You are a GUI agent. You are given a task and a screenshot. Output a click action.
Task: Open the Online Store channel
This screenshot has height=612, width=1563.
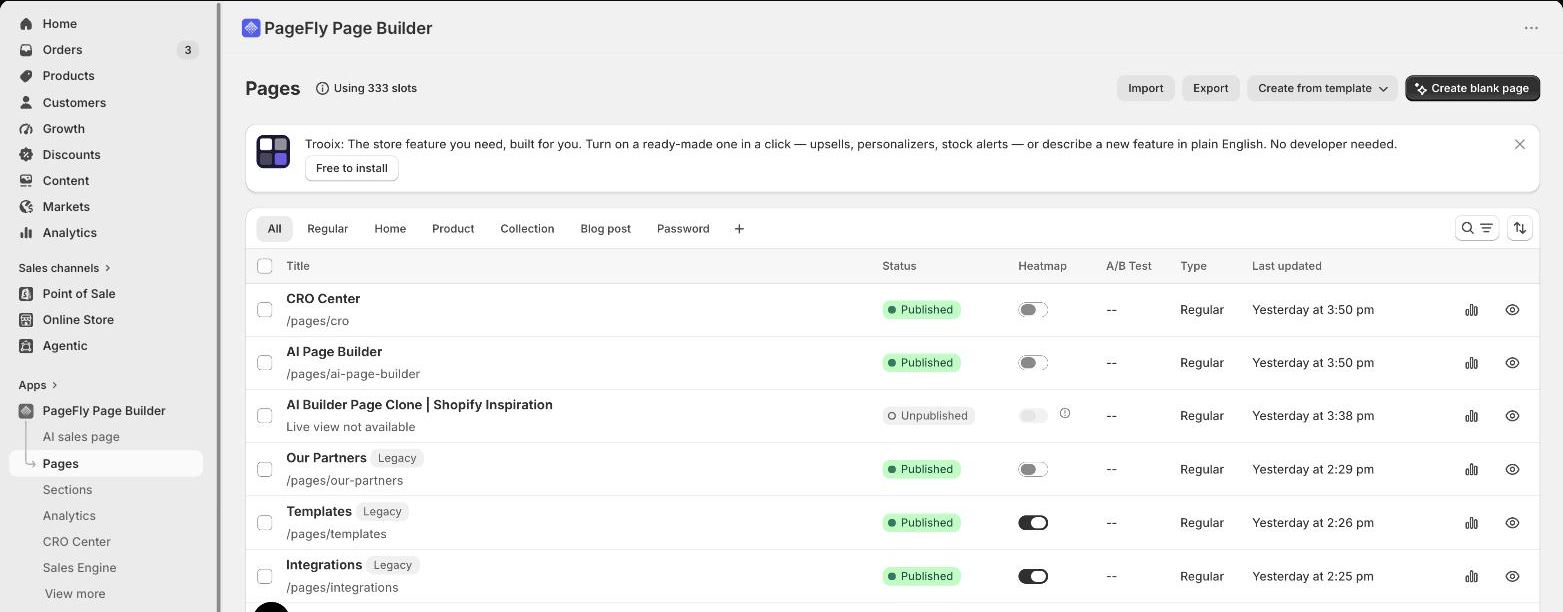(x=78, y=319)
